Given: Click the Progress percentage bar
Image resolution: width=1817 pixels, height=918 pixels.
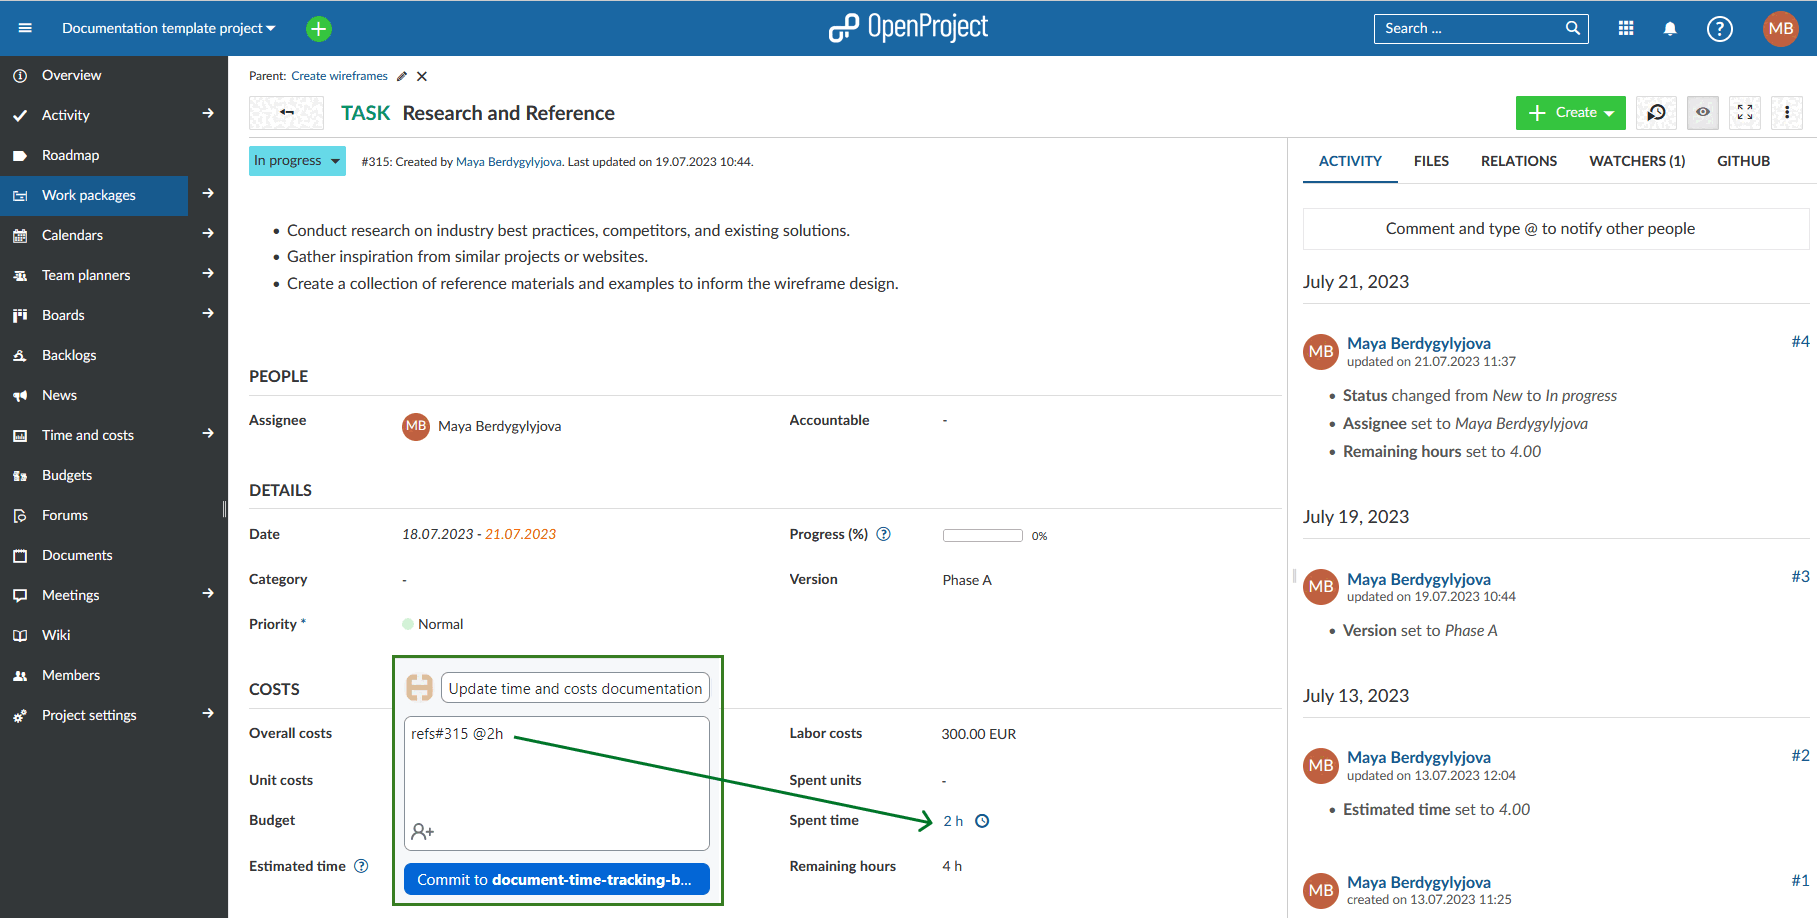Looking at the screenshot, I should (x=982, y=536).
